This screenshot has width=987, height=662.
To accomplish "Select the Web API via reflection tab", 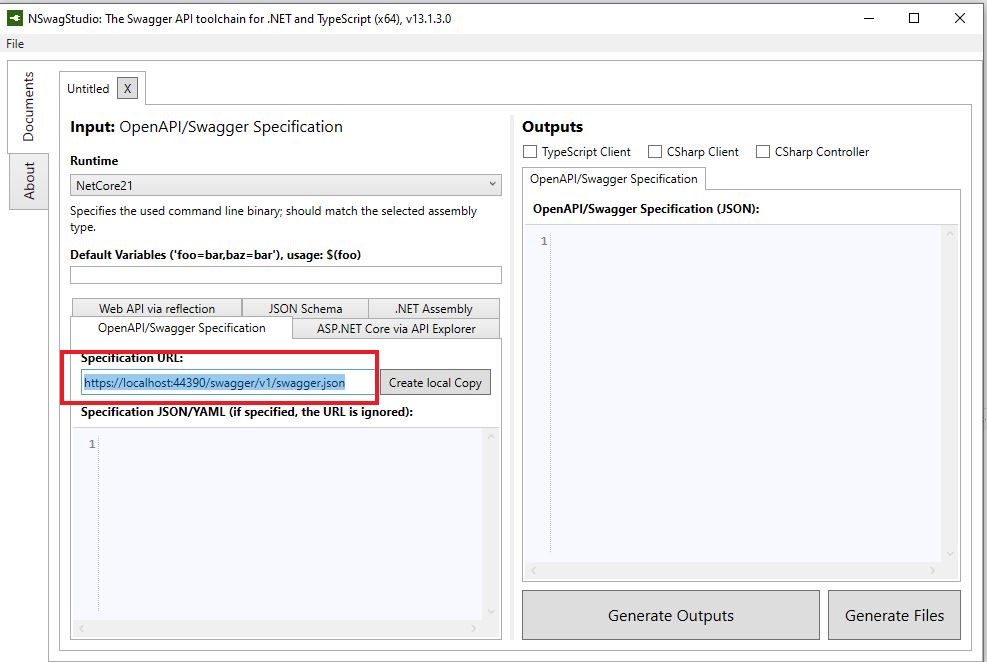I will (x=155, y=308).
